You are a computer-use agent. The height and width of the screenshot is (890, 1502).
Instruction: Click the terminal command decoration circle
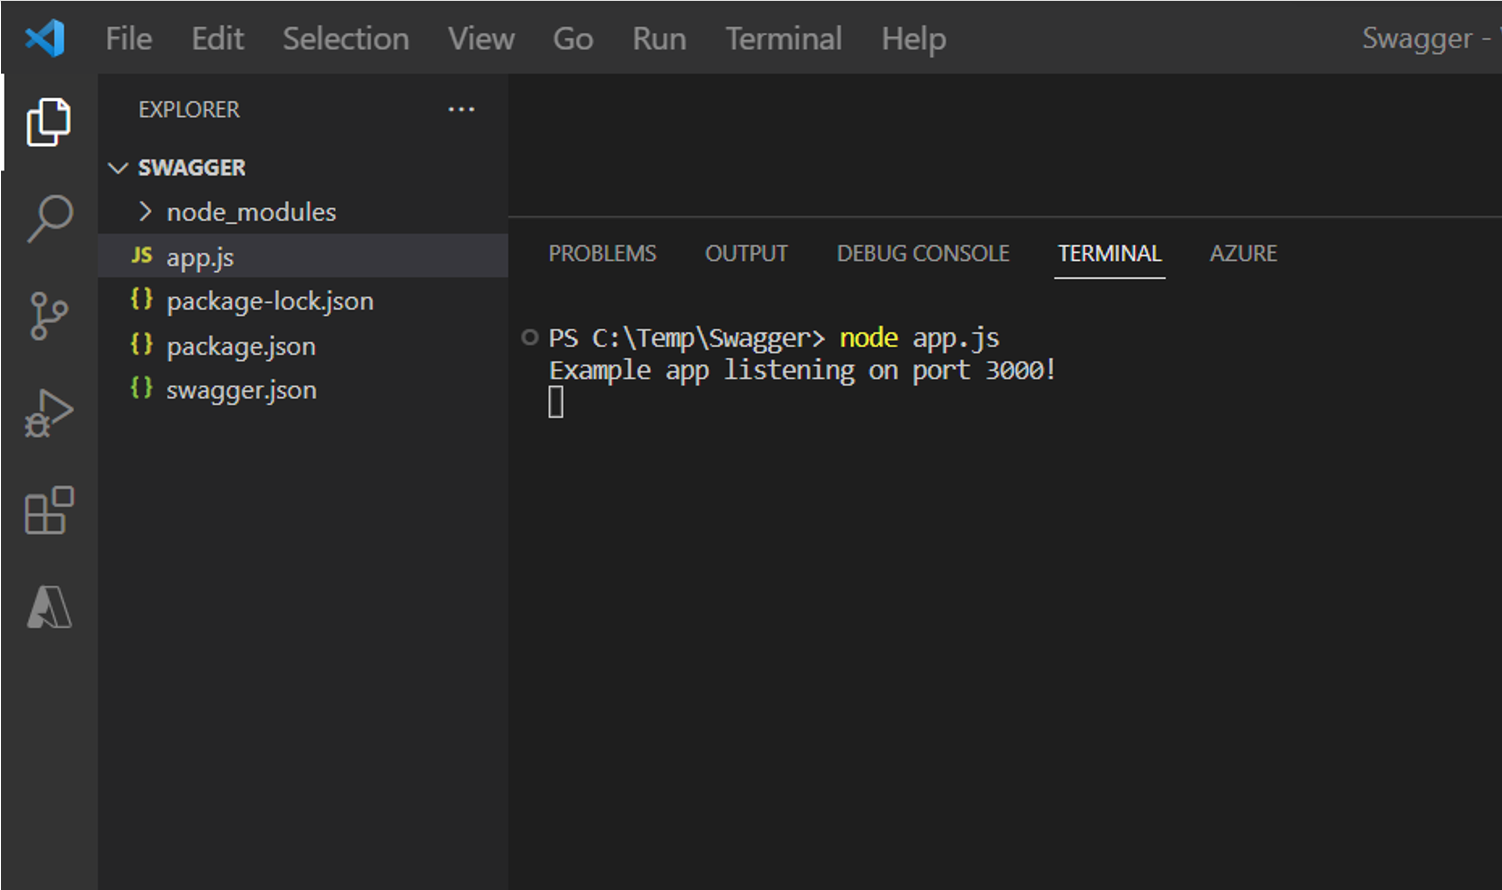click(529, 337)
